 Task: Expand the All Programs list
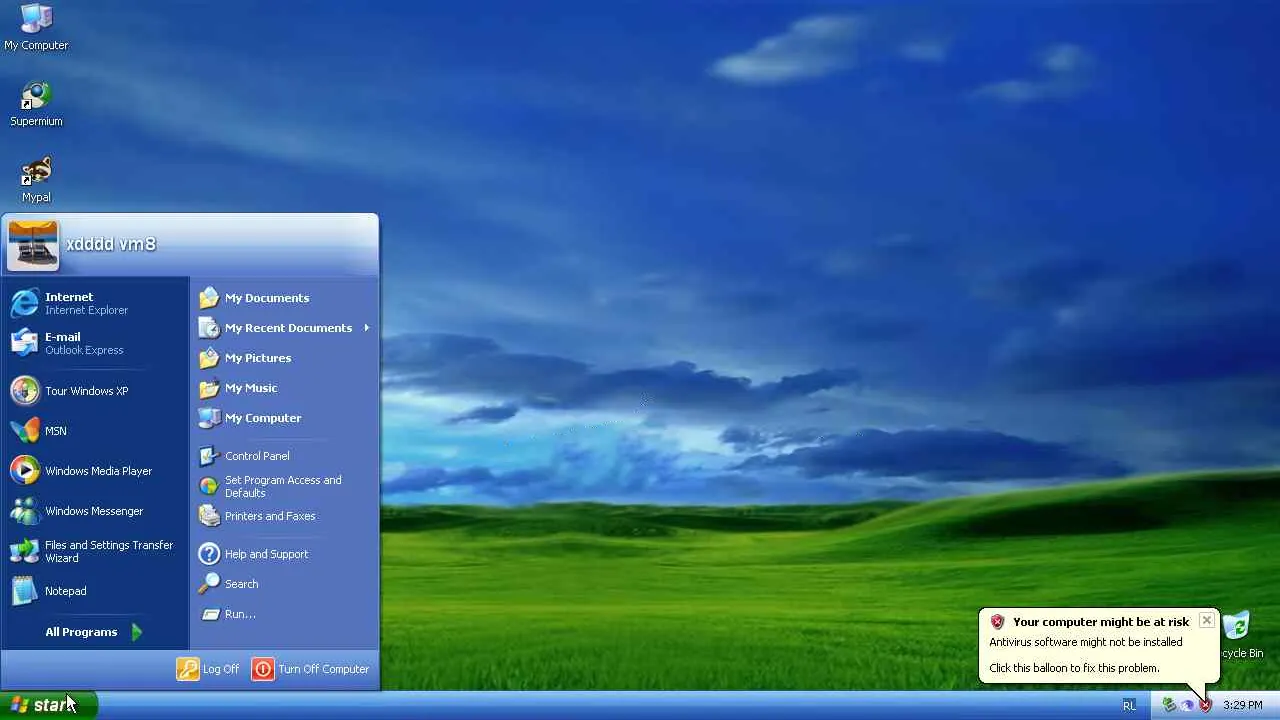94,632
